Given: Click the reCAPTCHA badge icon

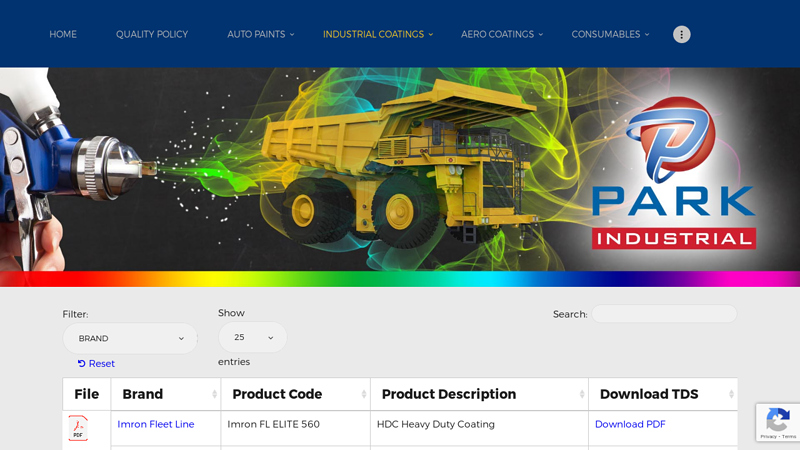Looking at the screenshot, I should (x=778, y=419).
